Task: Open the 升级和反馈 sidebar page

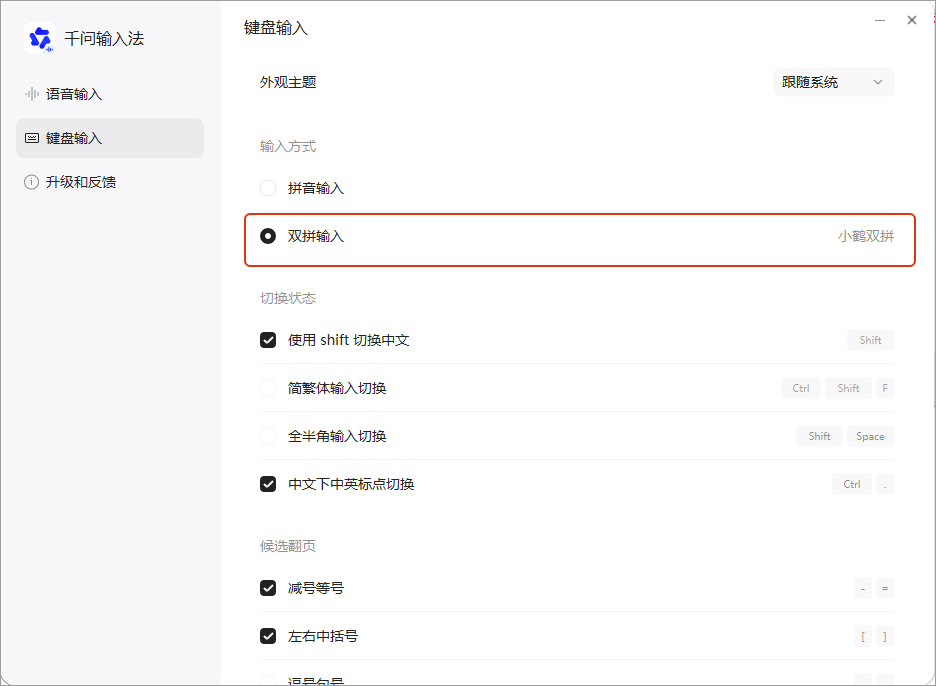Action: coord(110,182)
